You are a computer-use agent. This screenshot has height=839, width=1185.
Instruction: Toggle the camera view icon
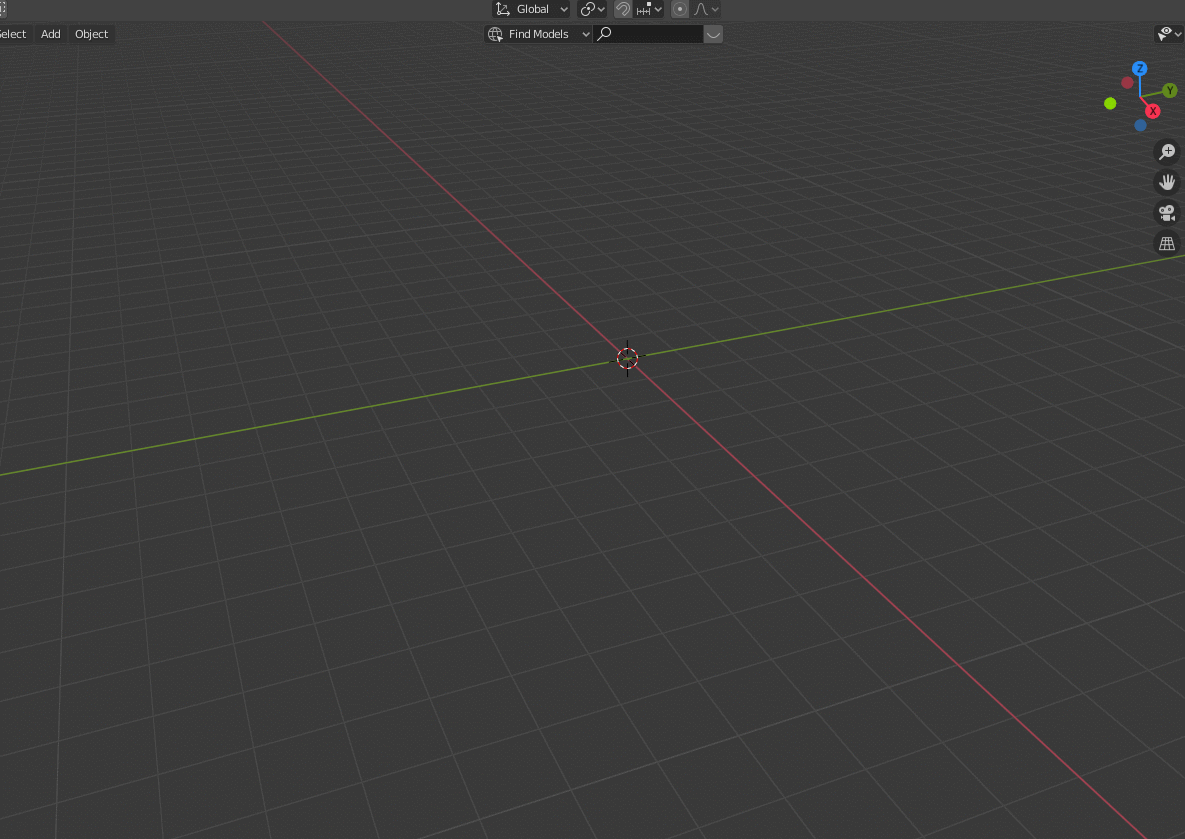pos(1167,213)
